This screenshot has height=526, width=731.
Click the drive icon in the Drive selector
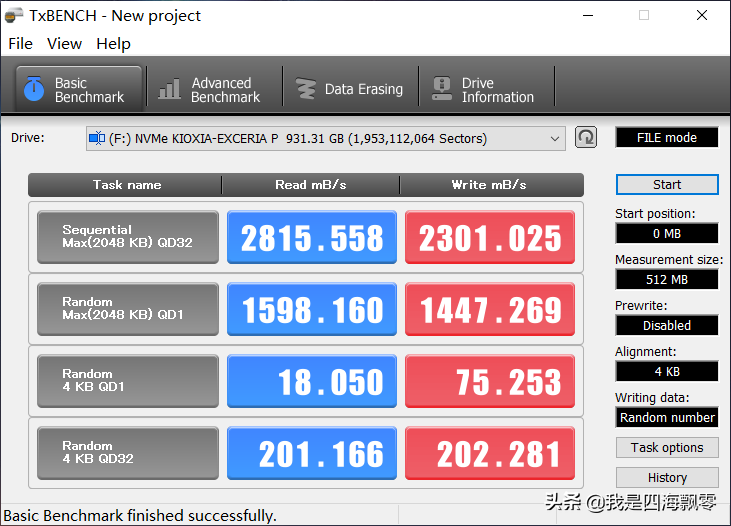(x=97, y=138)
